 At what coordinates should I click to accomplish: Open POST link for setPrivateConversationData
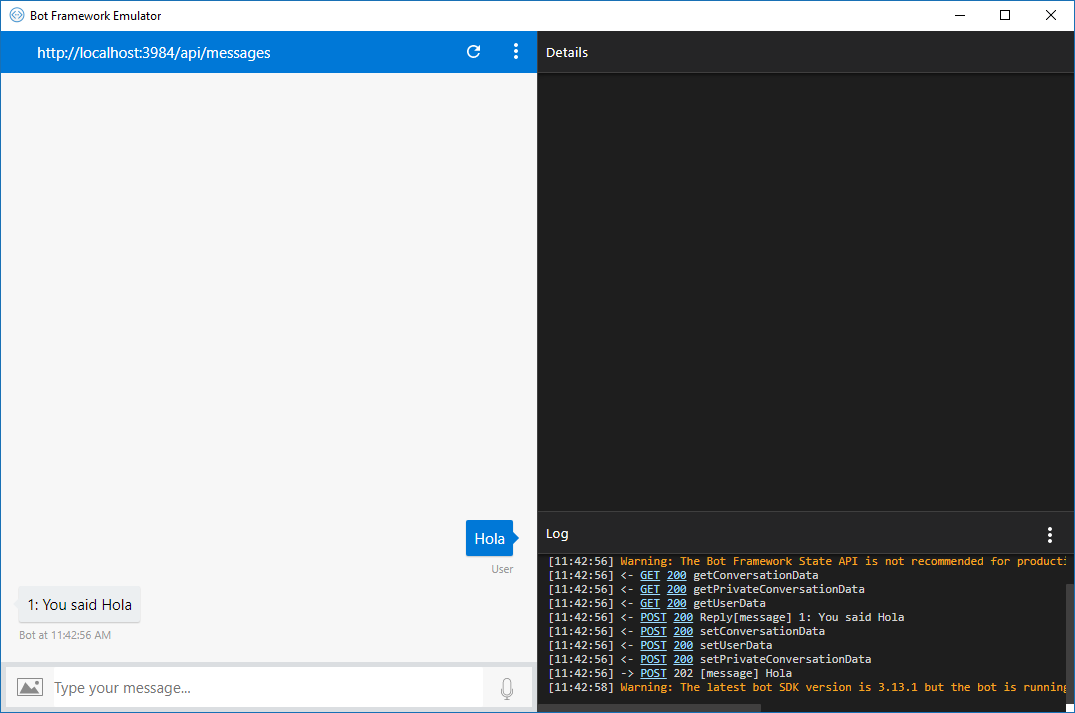click(x=653, y=659)
